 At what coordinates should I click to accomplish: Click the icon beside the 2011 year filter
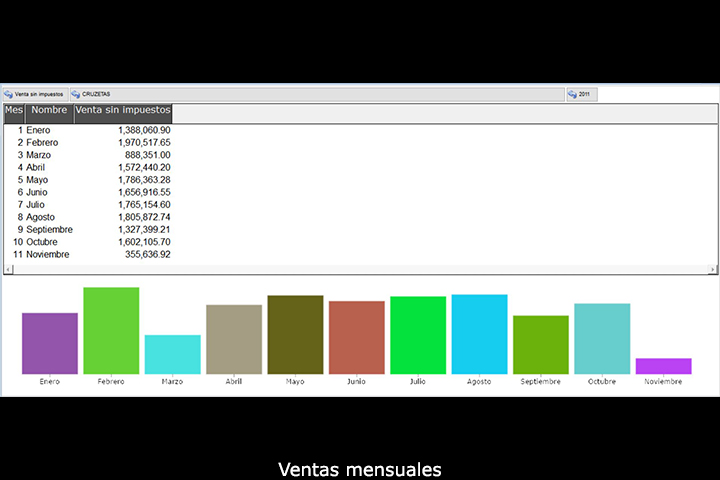click(572, 94)
